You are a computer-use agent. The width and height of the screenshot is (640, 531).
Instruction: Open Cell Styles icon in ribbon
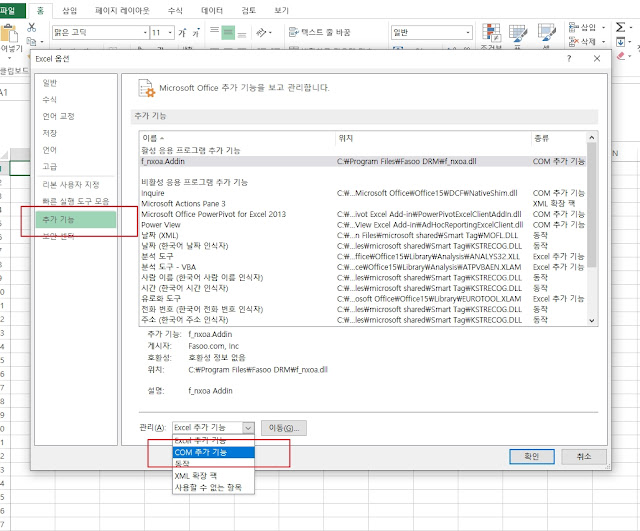546,33
